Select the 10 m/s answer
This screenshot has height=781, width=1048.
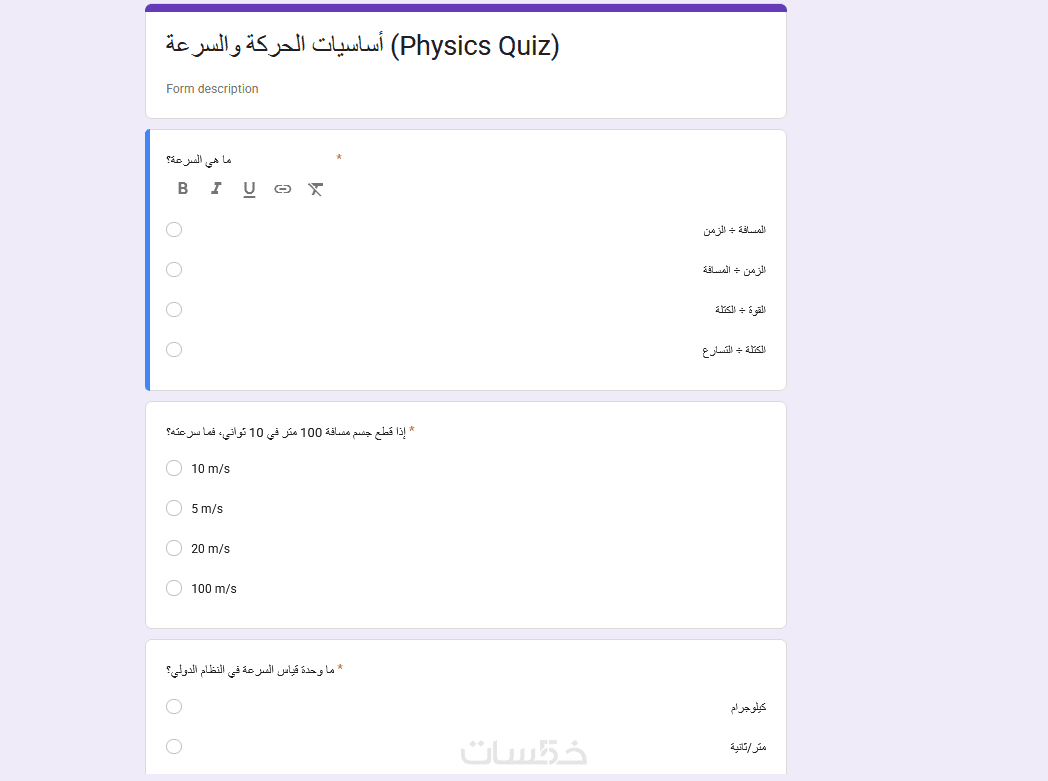click(174, 468)
